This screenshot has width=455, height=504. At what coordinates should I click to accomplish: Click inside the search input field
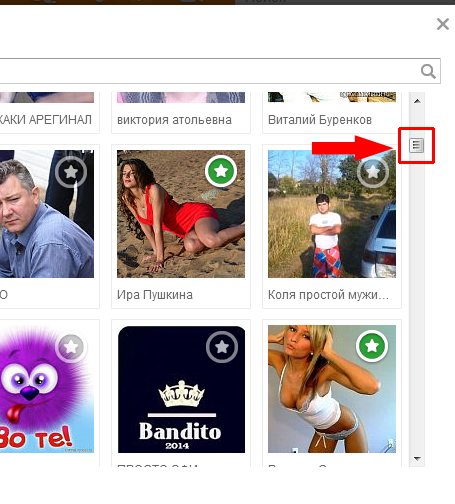tap(208, 71)
